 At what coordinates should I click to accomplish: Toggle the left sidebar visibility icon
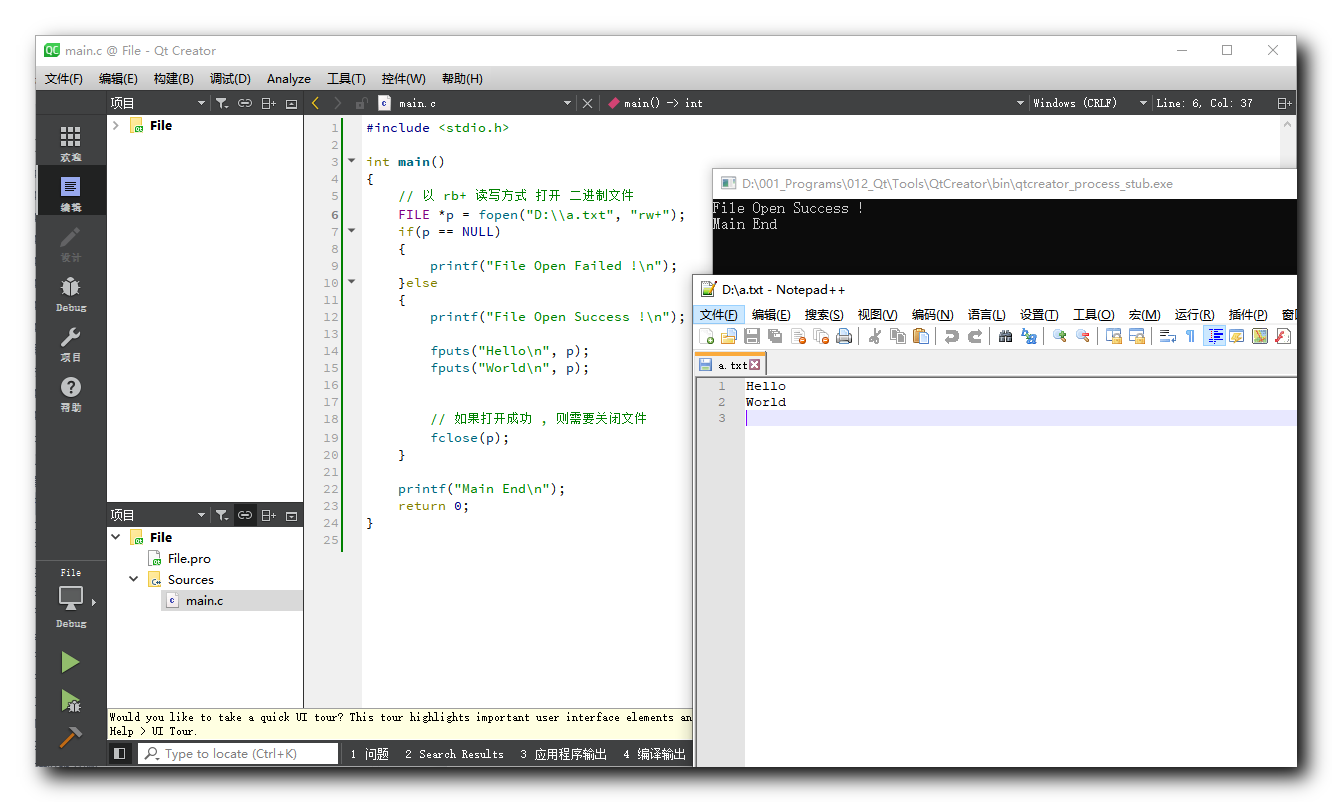[119, 754]
